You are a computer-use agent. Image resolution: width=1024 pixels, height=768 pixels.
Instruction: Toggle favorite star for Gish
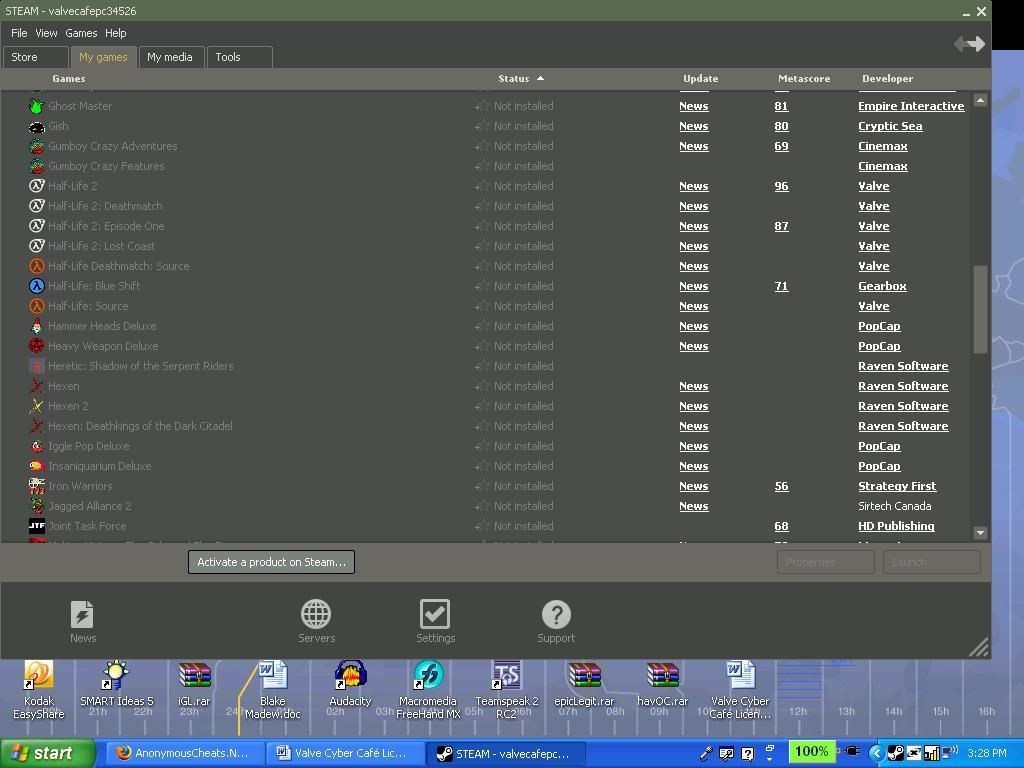point(482,126)
